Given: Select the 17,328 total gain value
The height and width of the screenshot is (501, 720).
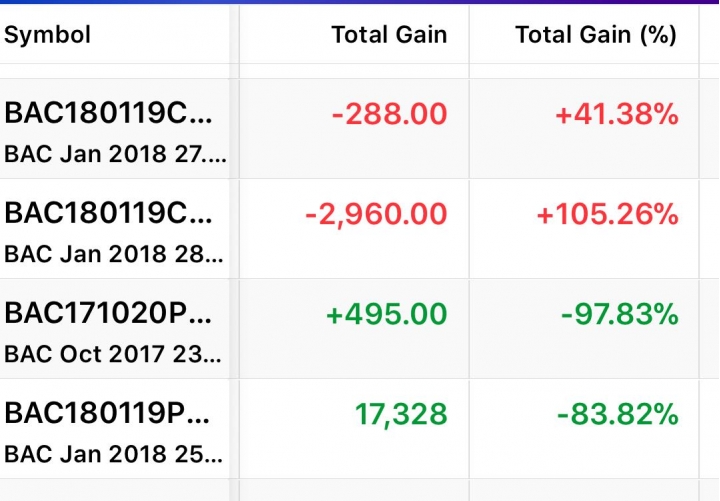Looking at the screenshot, I should pos(401,415).
